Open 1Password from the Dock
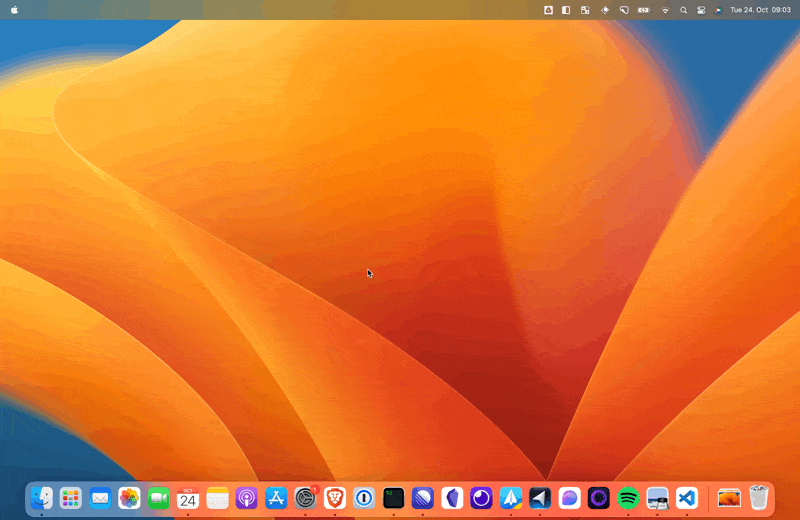Screen dimensions: 800x520 click(364, 497)
